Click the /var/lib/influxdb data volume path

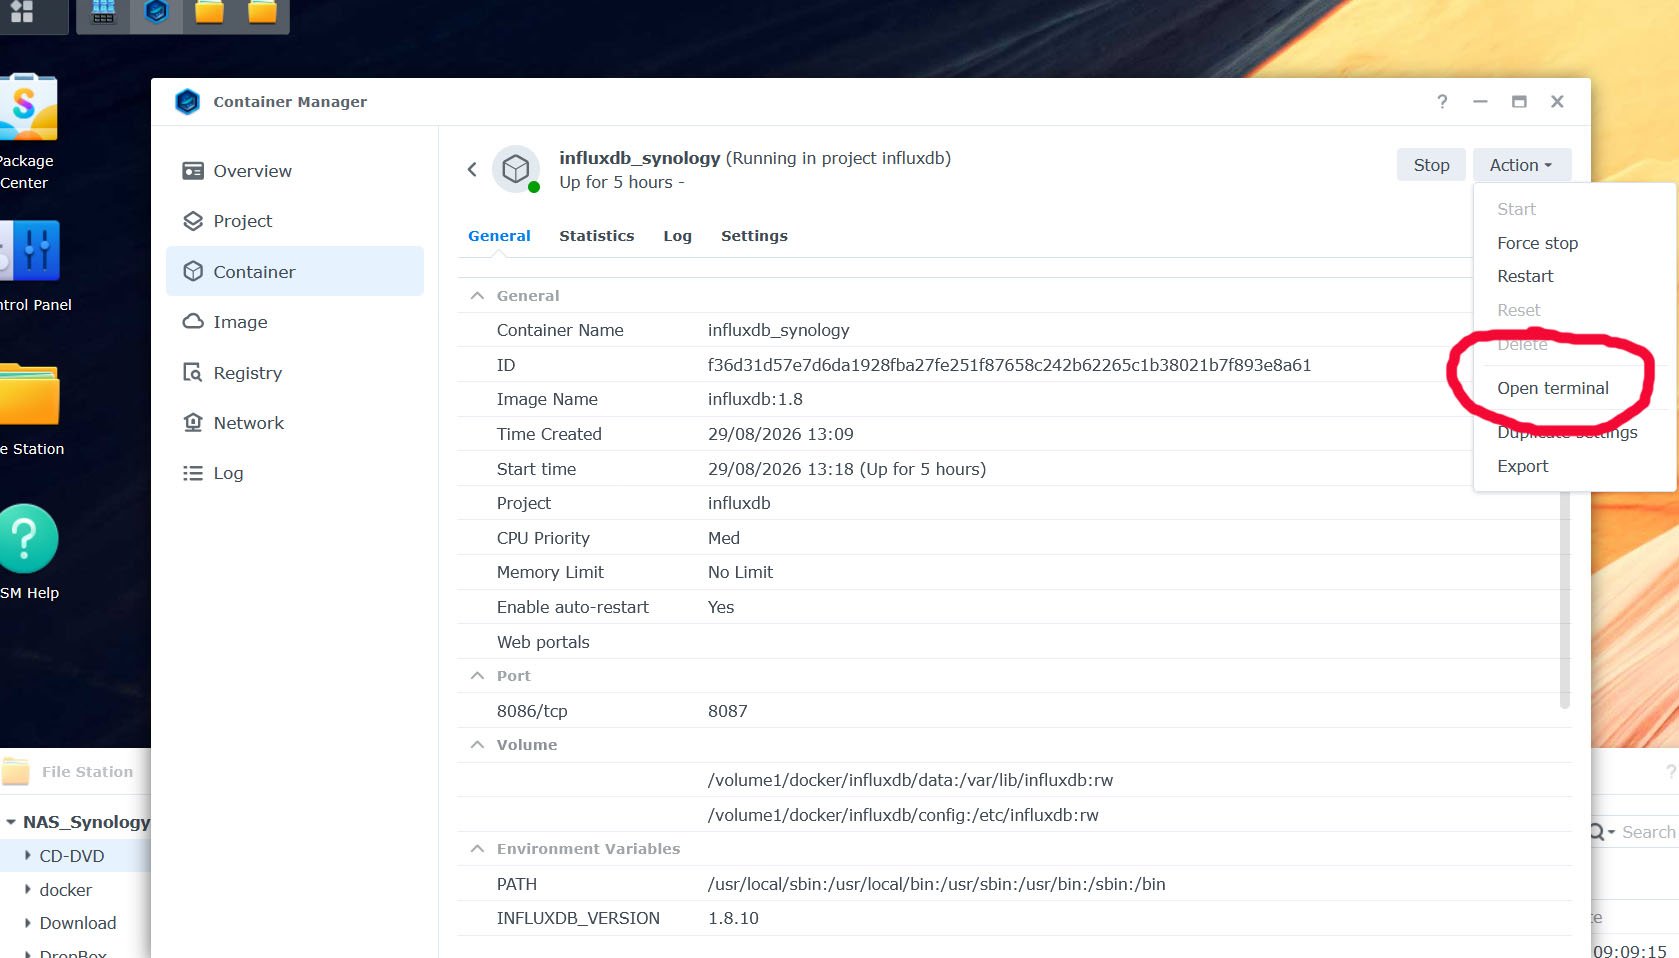pyautogui.click(x=910, y=780)
